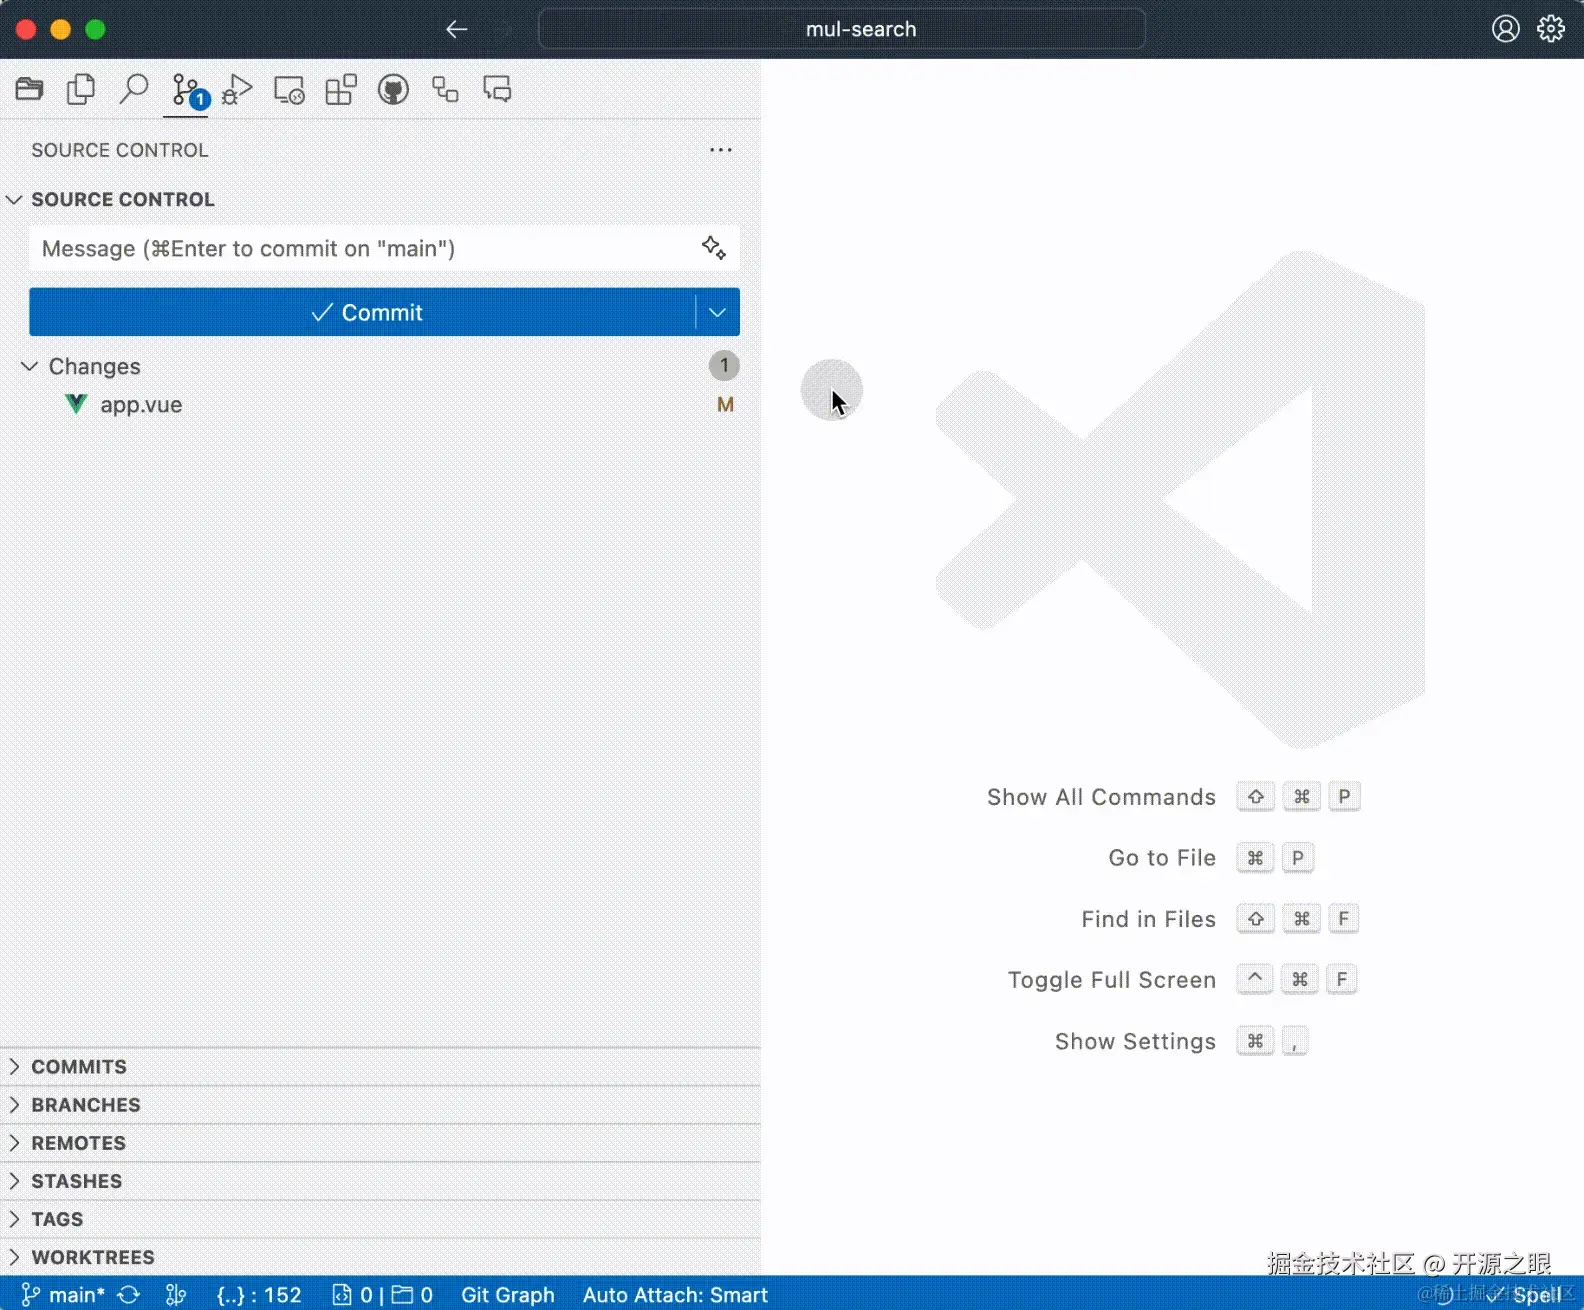
Task: Click Find in Files text
Action: pos(1148,919)
